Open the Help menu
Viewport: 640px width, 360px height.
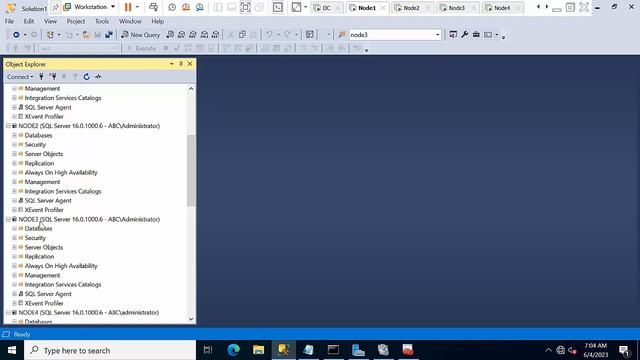(158, 21)
